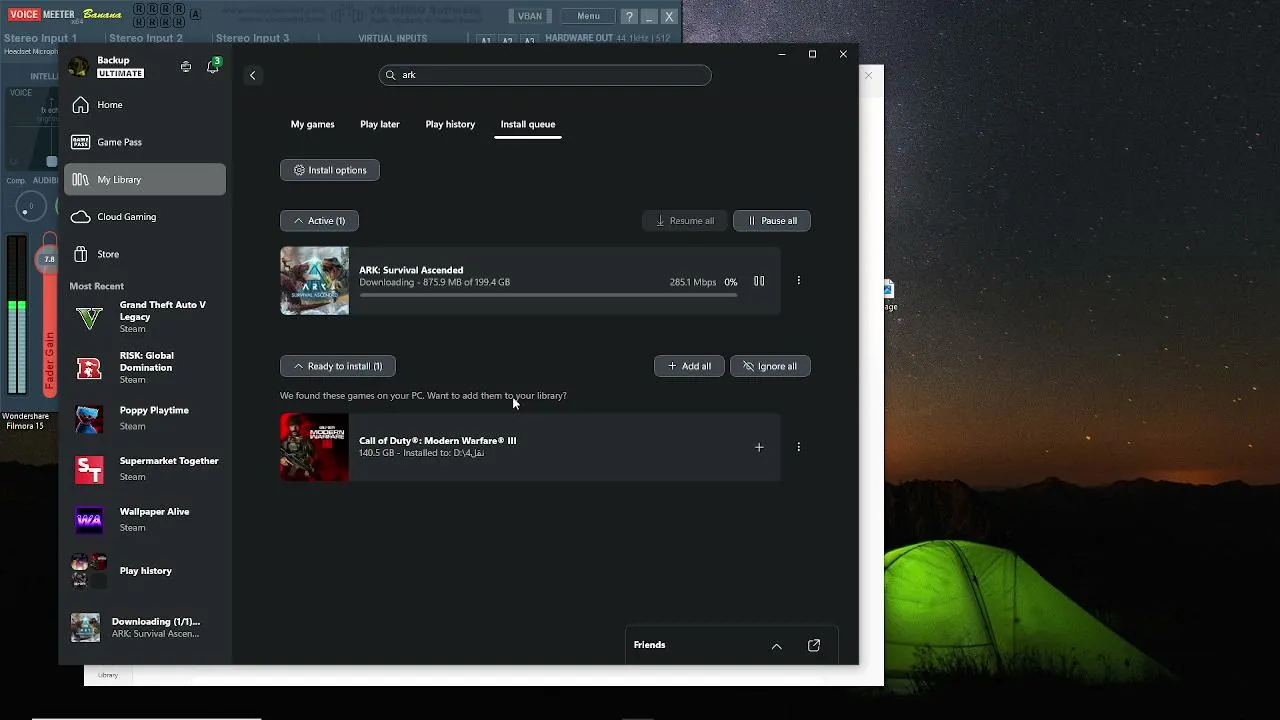Screen dimensions: 1280x720
Task: Open ARK: Survival Ascended thumbnail
Action: pos(315,281)
